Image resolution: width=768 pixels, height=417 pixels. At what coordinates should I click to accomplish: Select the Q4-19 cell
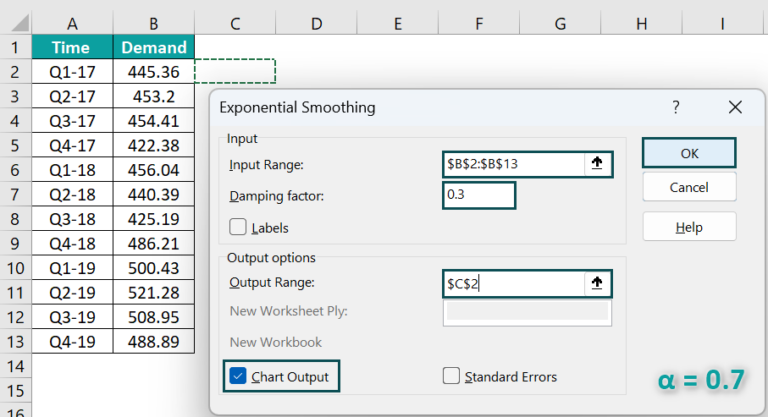pyautogui.click(x=72, y=341)
